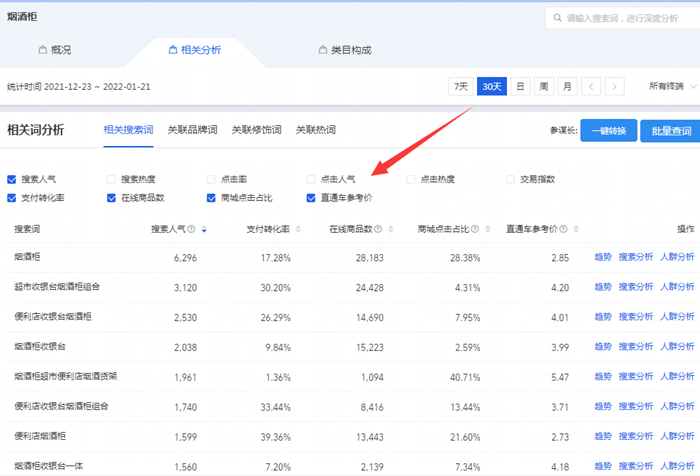Go to next period with right arrow
Screen dimensions: 700x476
(616, 87)
